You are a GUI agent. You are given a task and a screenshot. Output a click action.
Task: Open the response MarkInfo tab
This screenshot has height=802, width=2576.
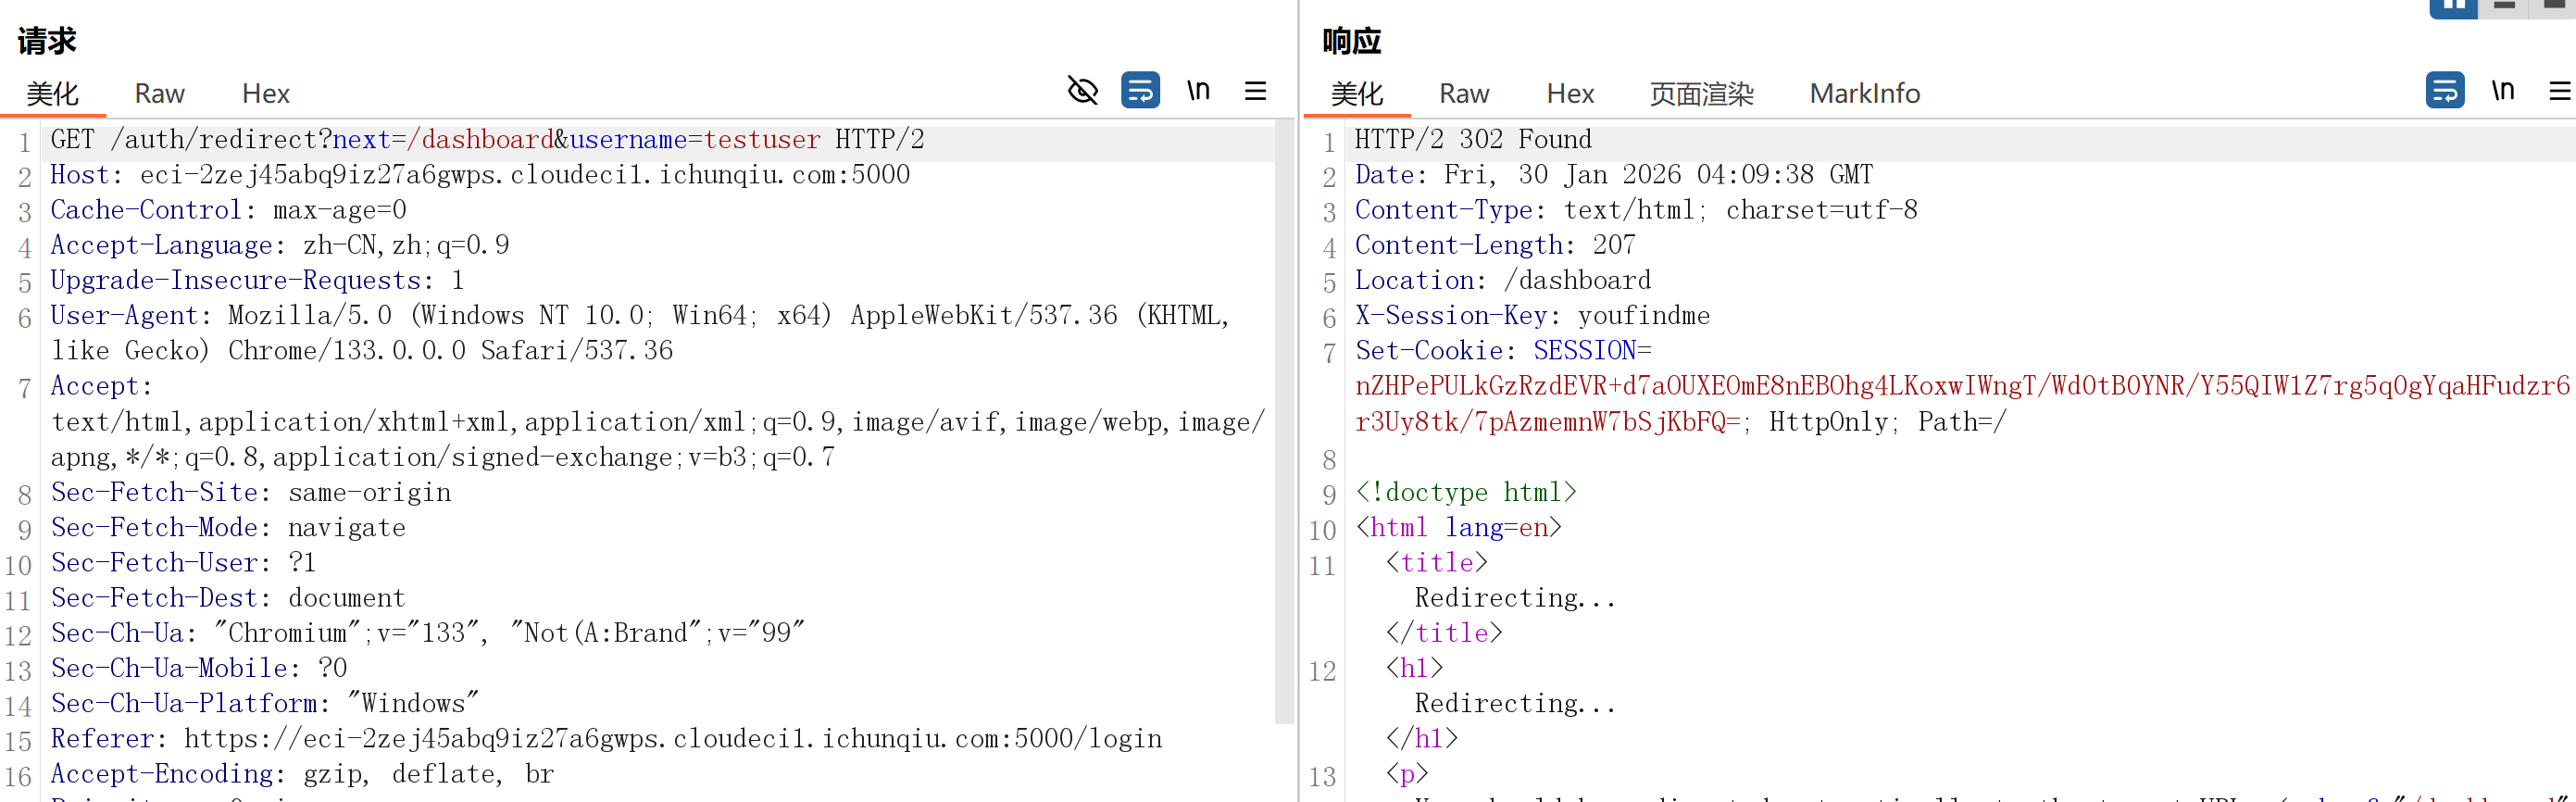pyautogui.click(x=1864, y=94)
